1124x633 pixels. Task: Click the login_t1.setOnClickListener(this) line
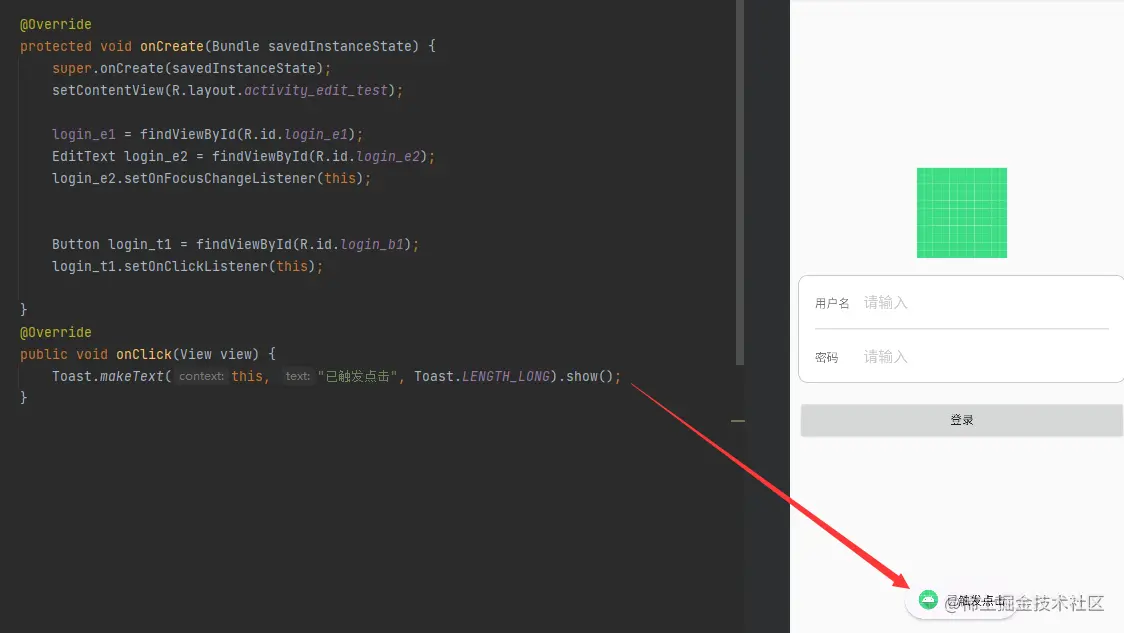[187, 266]
